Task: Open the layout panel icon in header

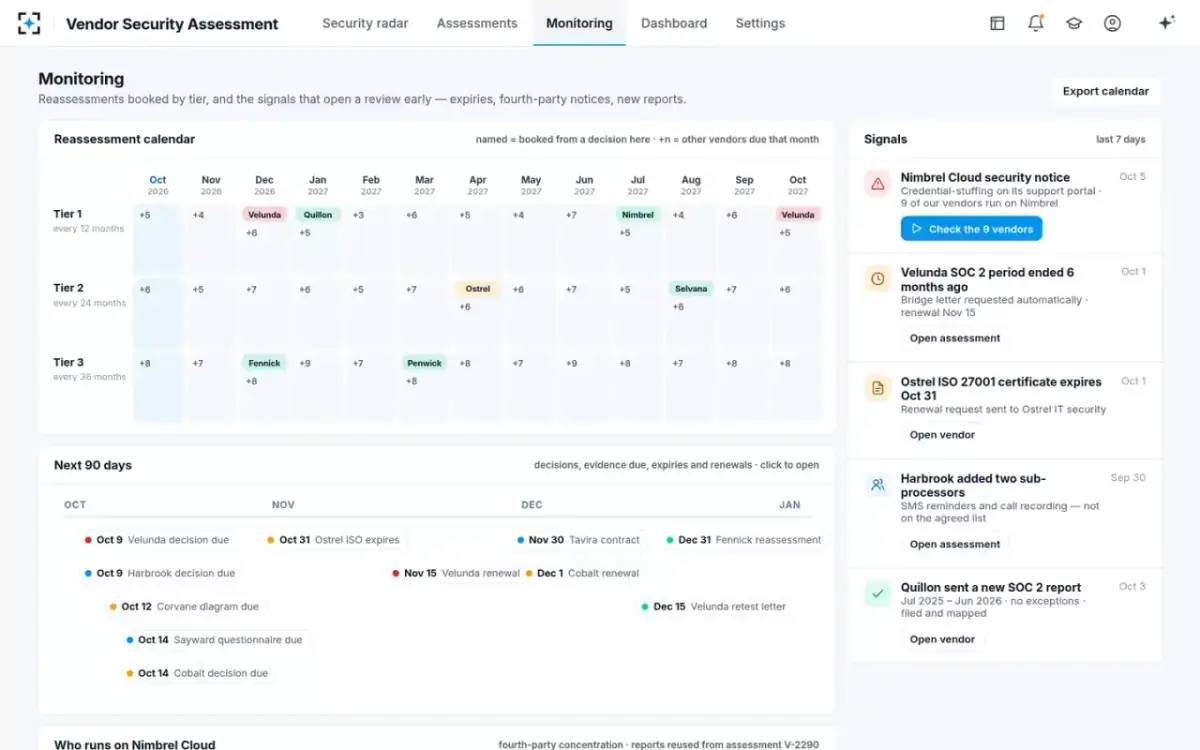Action: click(997, 23)
